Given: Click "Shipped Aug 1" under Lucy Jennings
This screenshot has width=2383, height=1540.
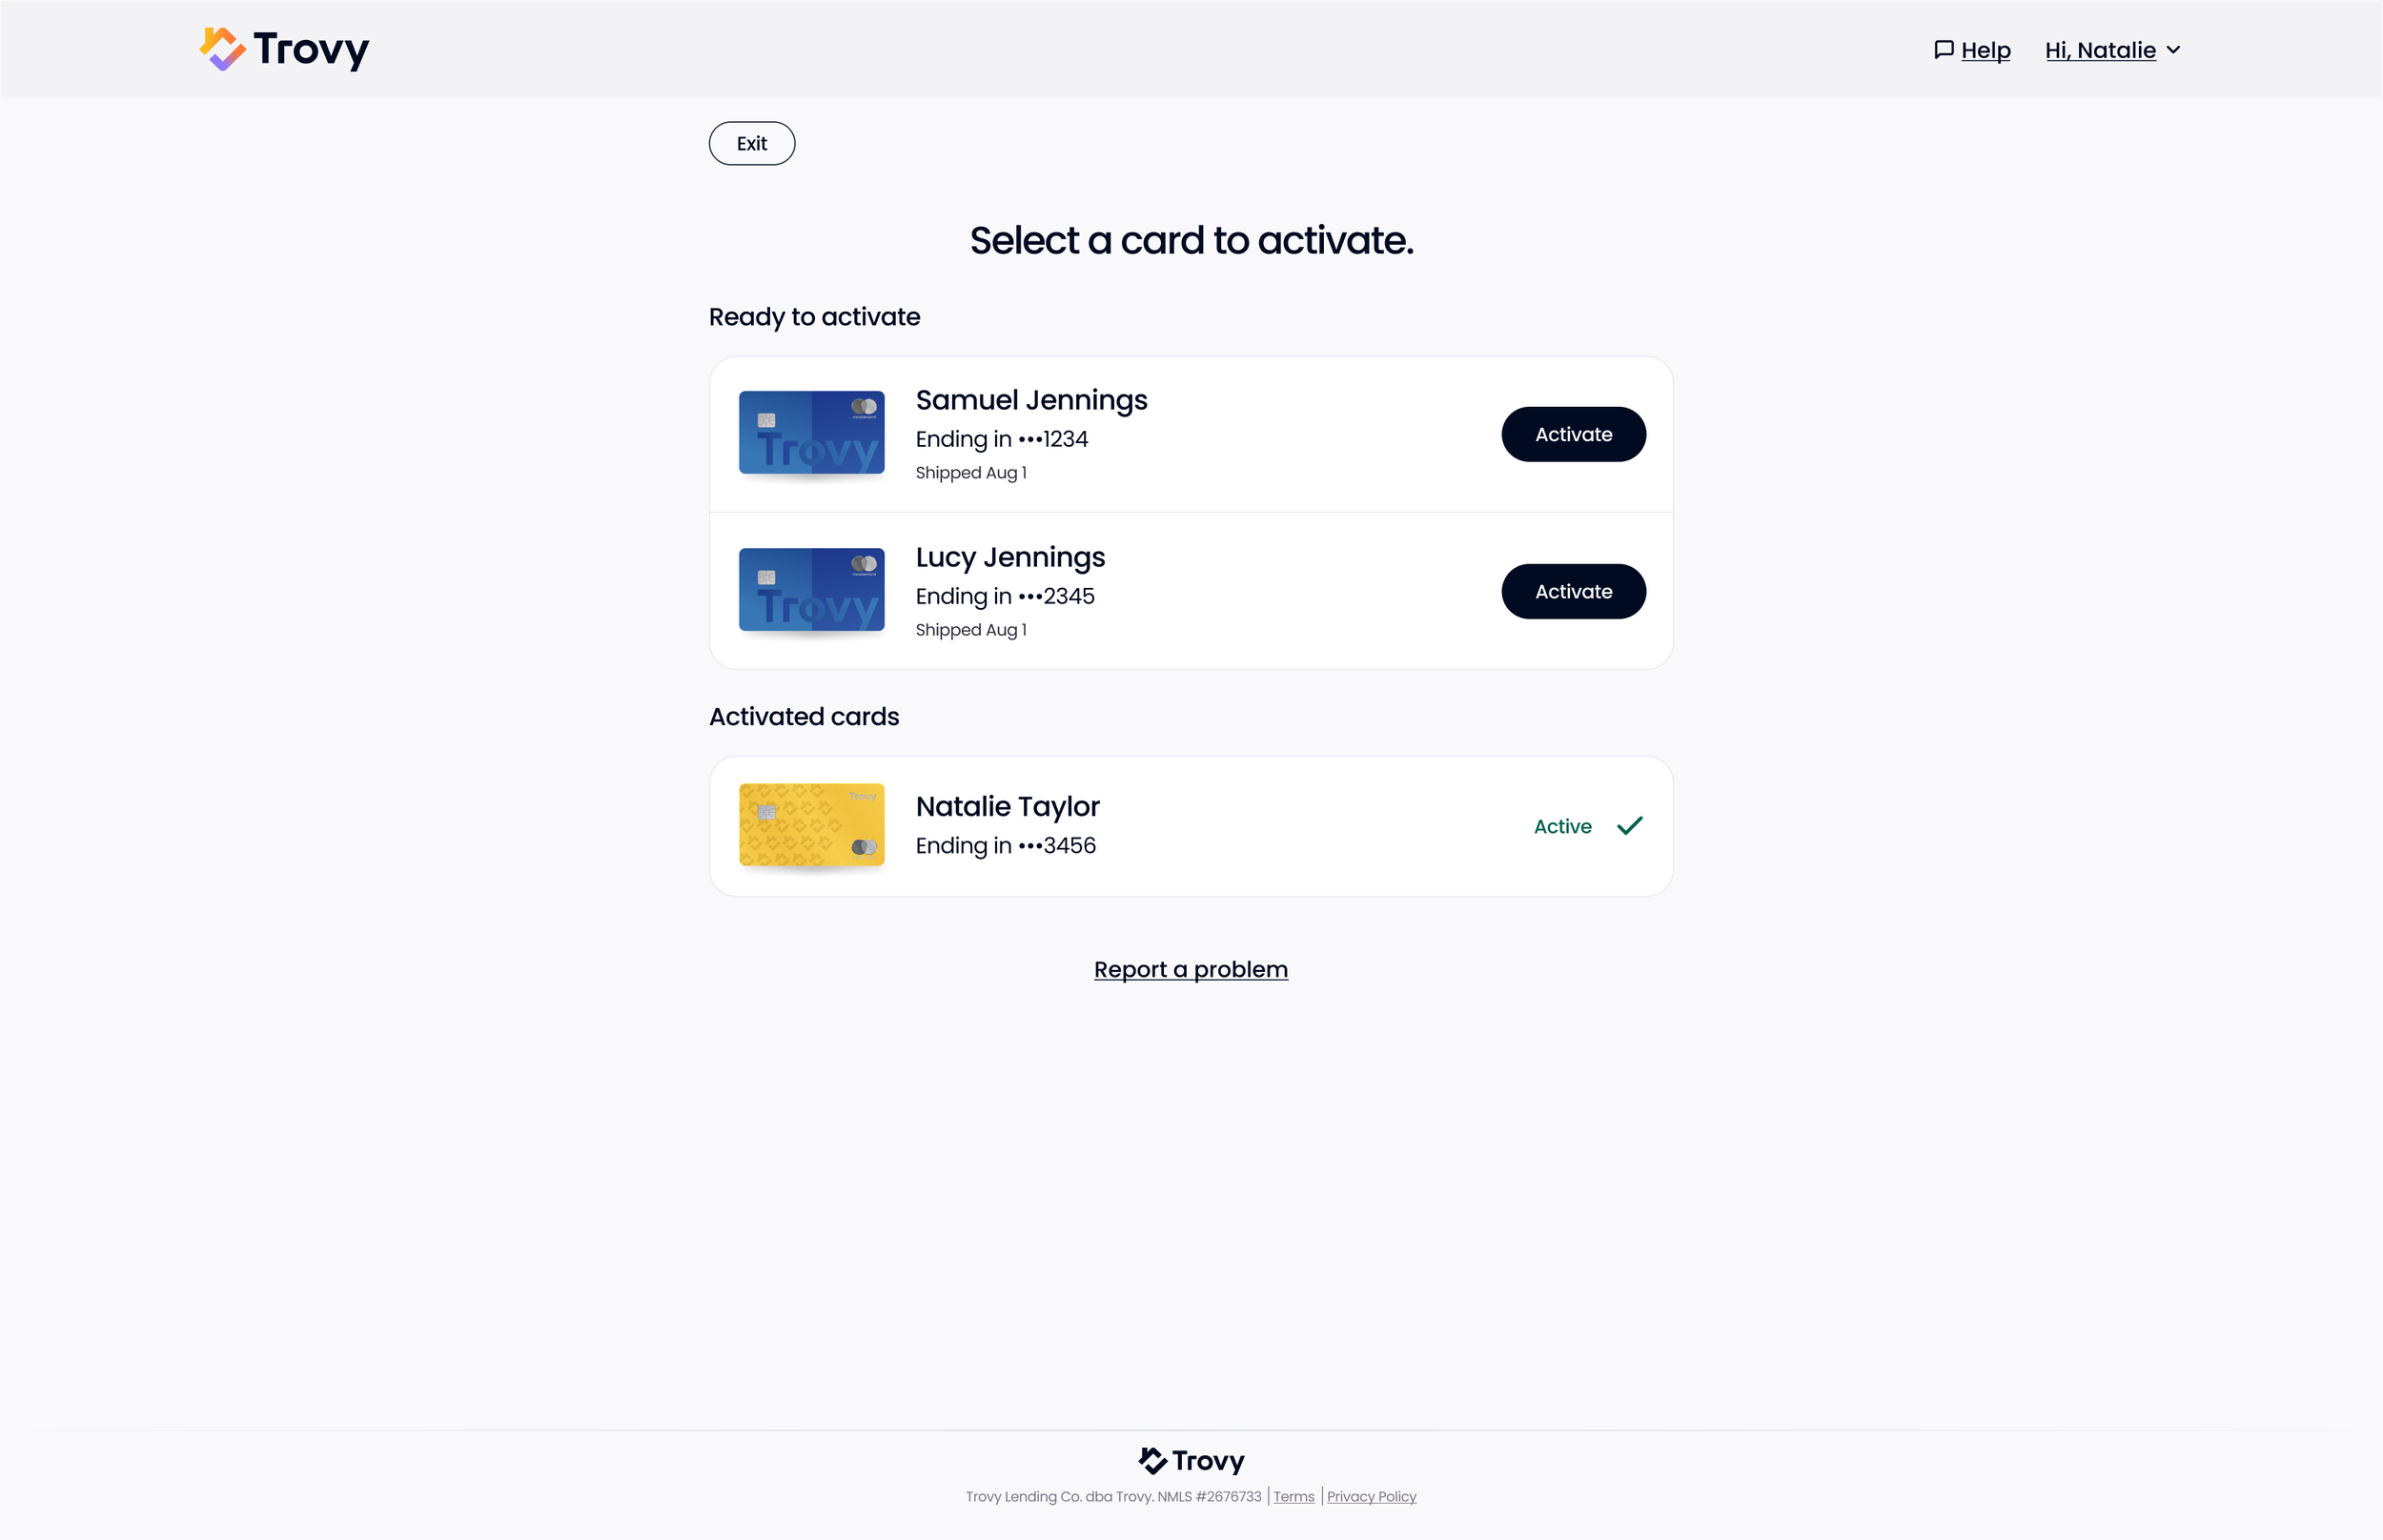Looking at the screenshot, I should pos(970,629).
